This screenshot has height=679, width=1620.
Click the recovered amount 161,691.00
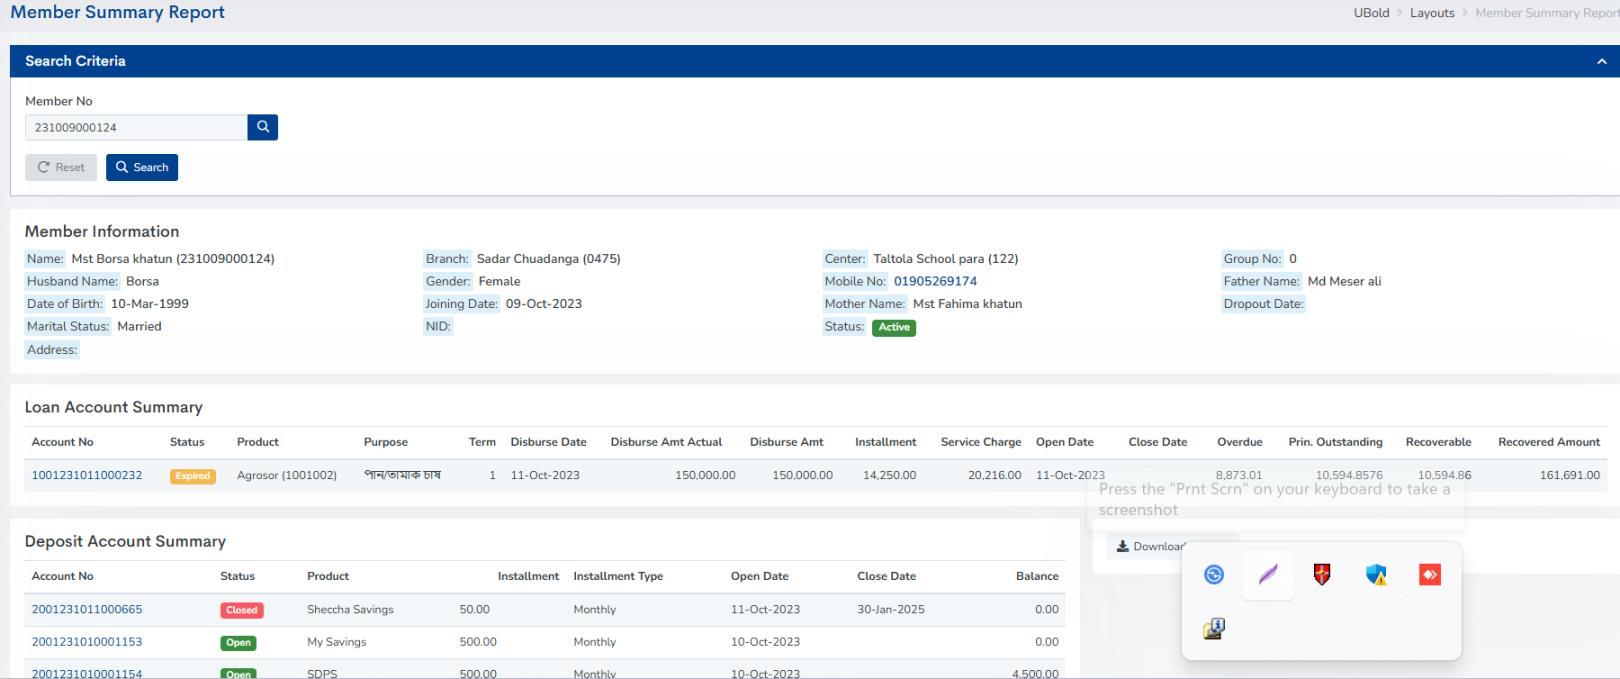(1570, 475)
